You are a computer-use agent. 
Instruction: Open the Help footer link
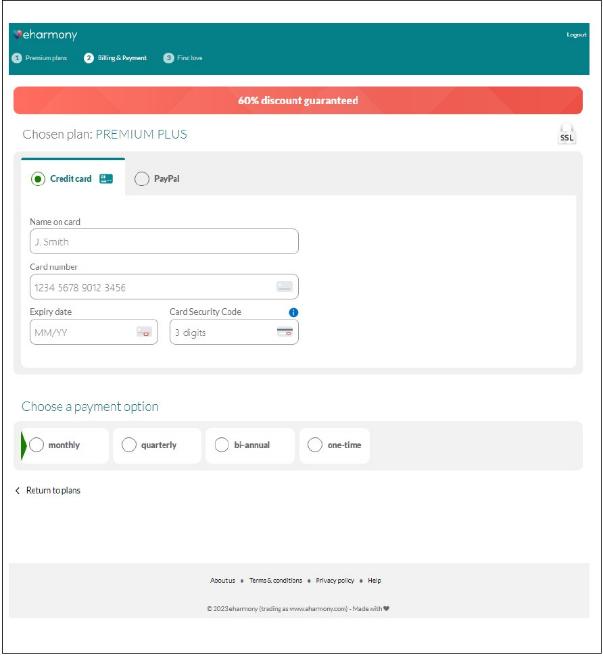click(x=374, y=581)
